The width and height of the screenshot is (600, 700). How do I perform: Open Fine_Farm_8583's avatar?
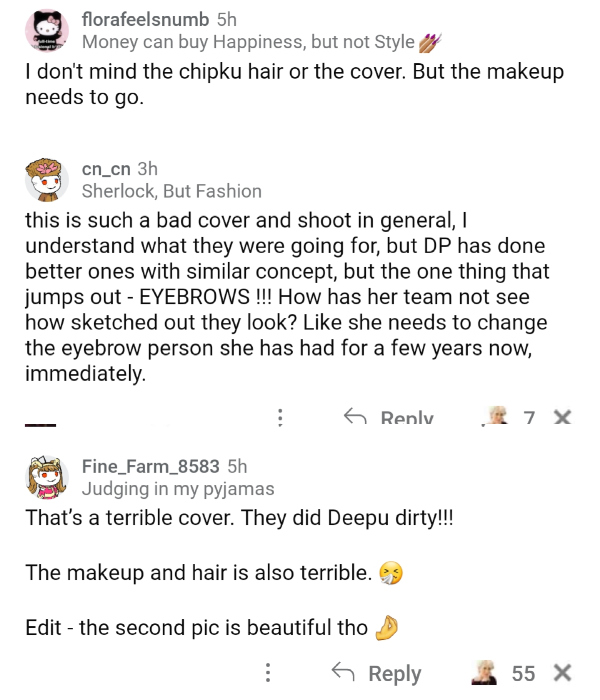(x=46, y=478)
